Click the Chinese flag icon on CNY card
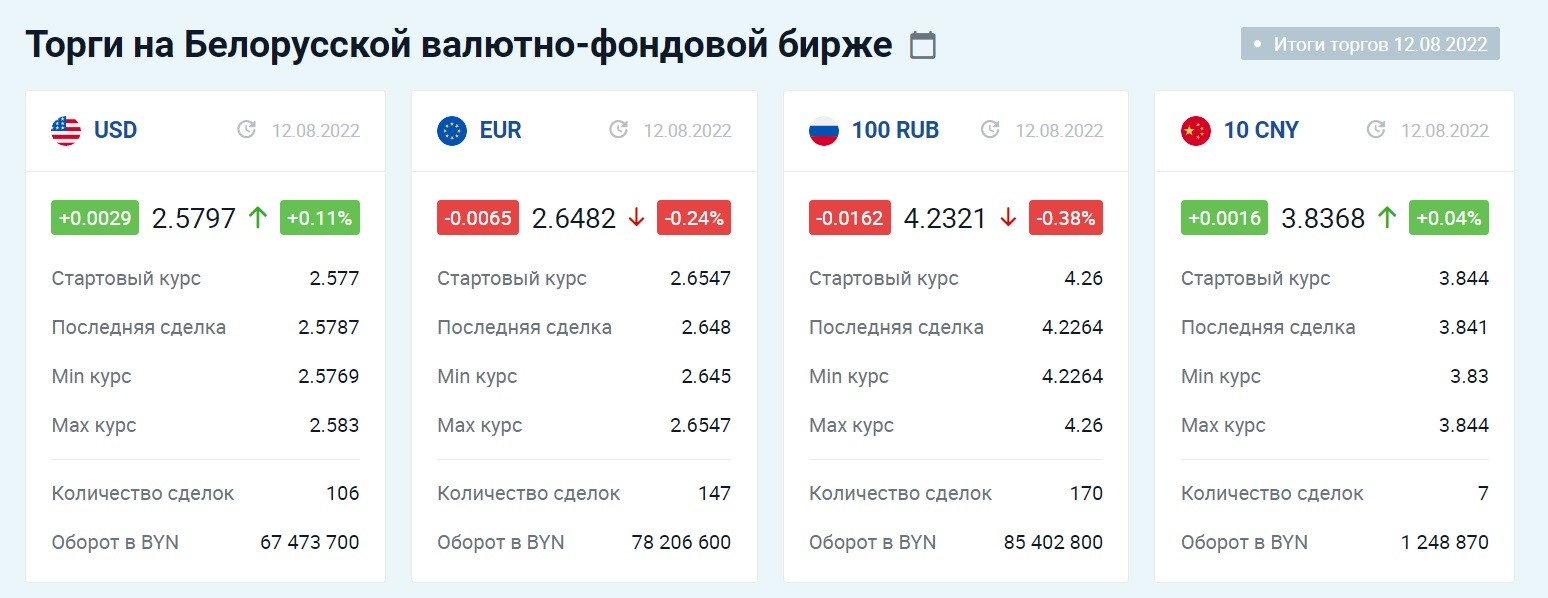The image size is (1548, 598). [1196, 131]
